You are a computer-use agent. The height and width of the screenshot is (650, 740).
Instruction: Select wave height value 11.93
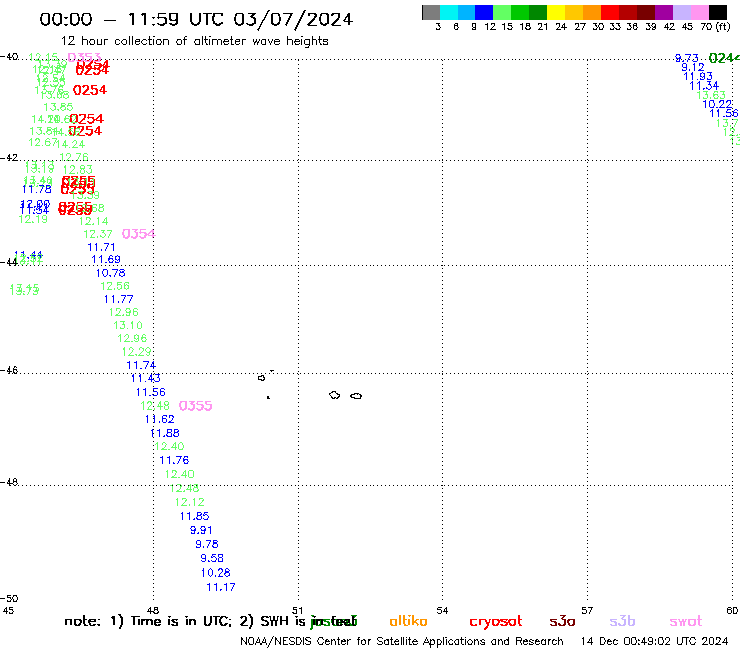click(698, 76)
